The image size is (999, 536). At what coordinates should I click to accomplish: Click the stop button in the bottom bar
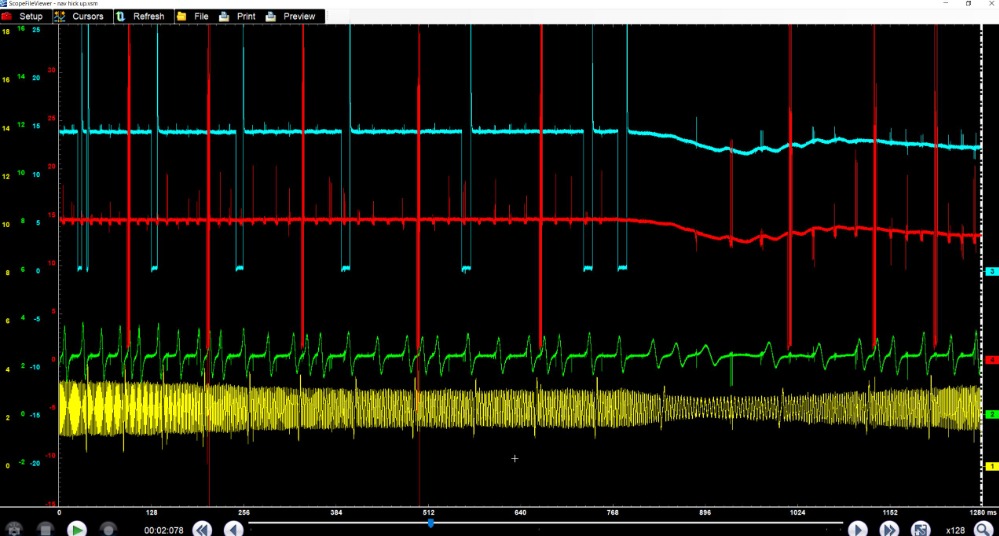coord(45,529)
